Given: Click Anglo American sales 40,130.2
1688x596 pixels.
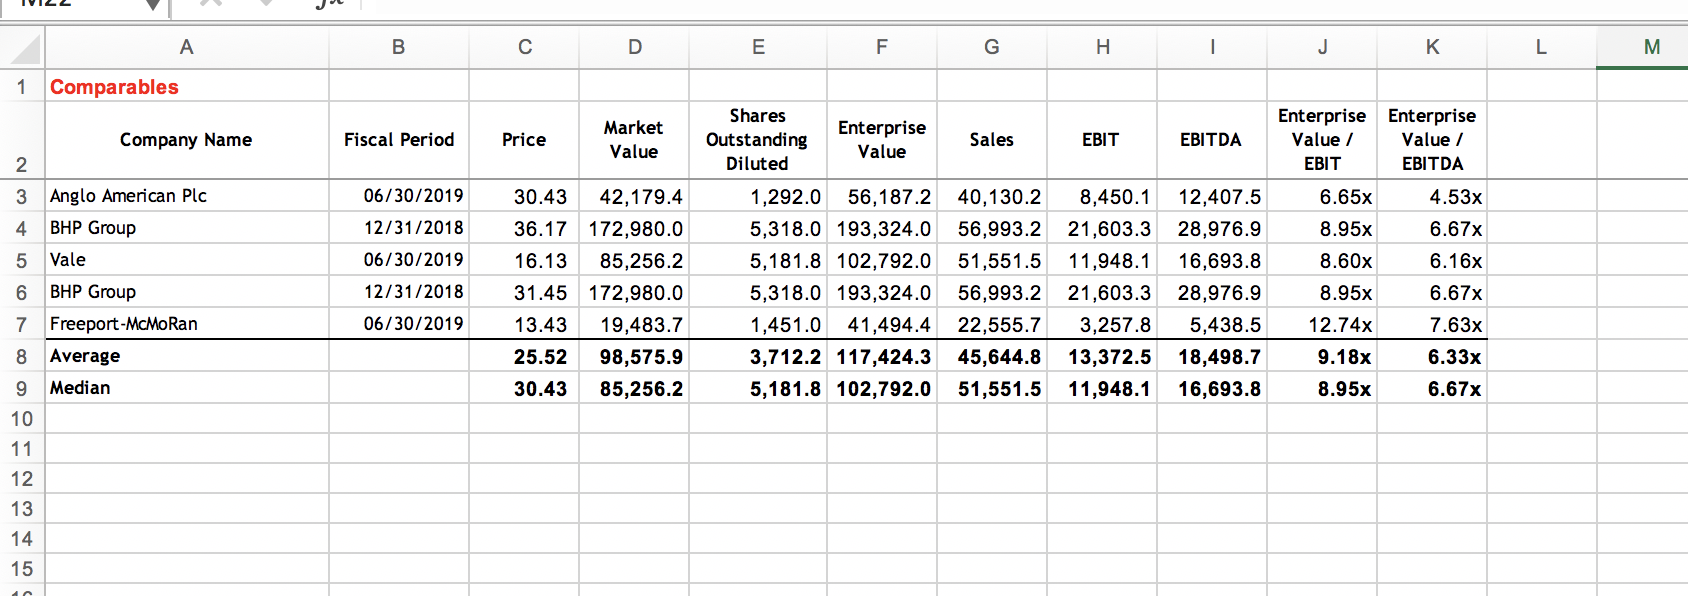Looking at the screenshot, I should (x=992, y=196).
